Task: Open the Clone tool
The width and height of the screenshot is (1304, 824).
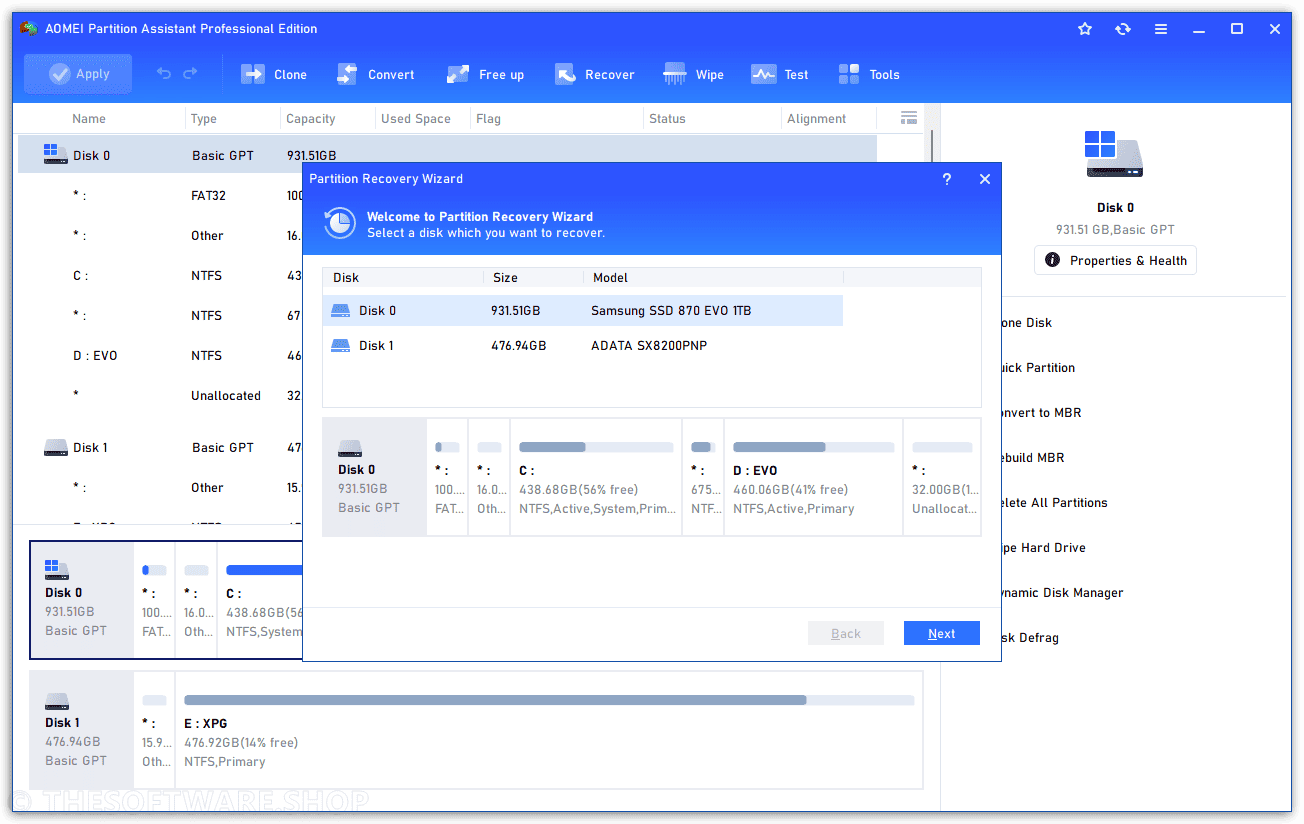Action: click(273, 74)
